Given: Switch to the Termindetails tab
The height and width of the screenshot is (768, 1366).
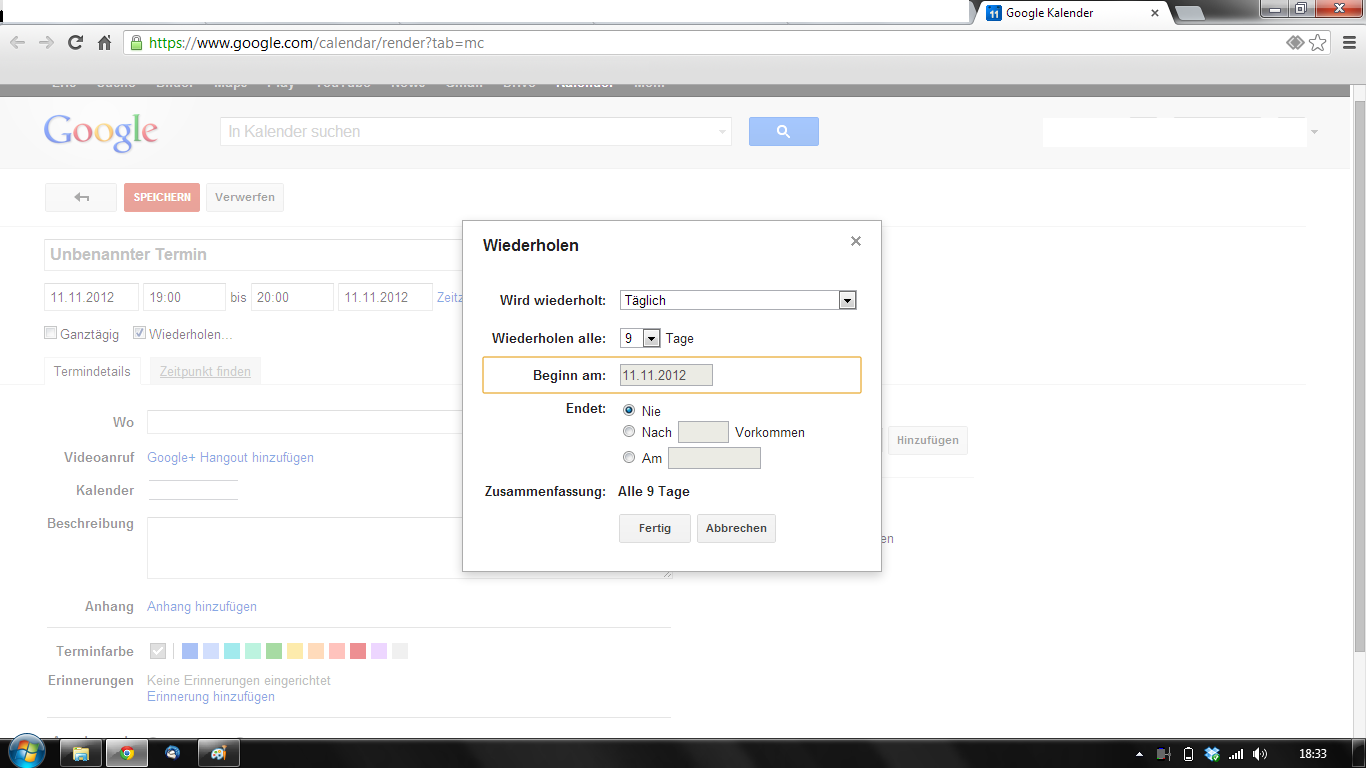Looking at the screenshot, I should (92, 371).
